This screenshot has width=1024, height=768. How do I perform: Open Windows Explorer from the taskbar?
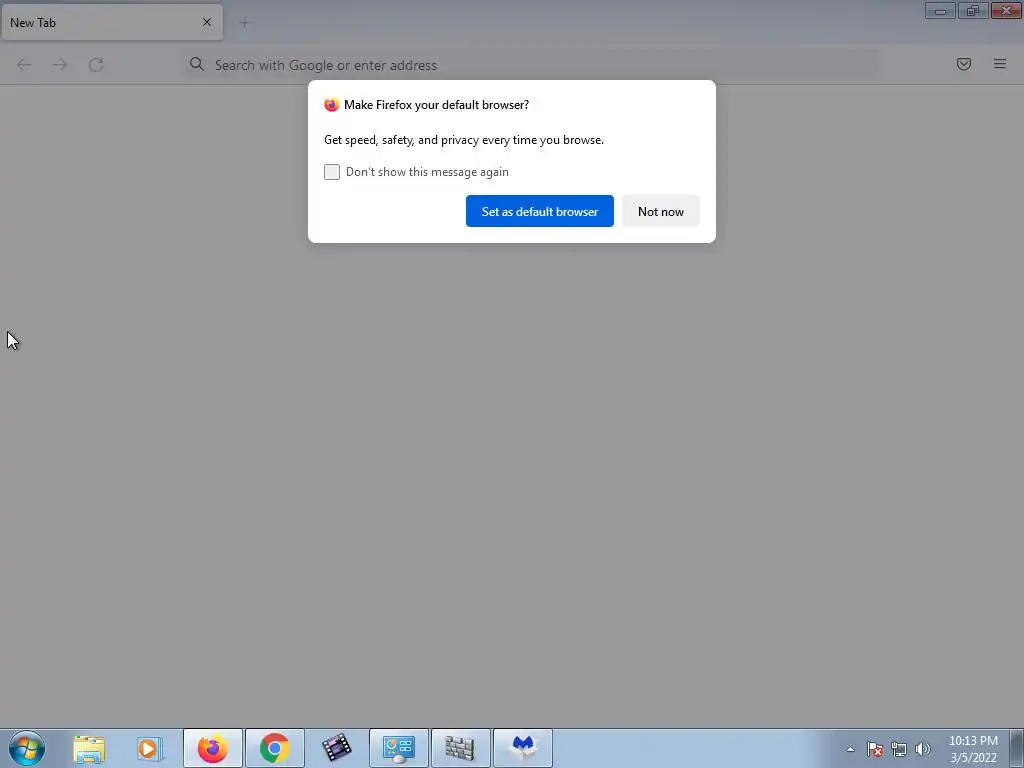point(89,748)
